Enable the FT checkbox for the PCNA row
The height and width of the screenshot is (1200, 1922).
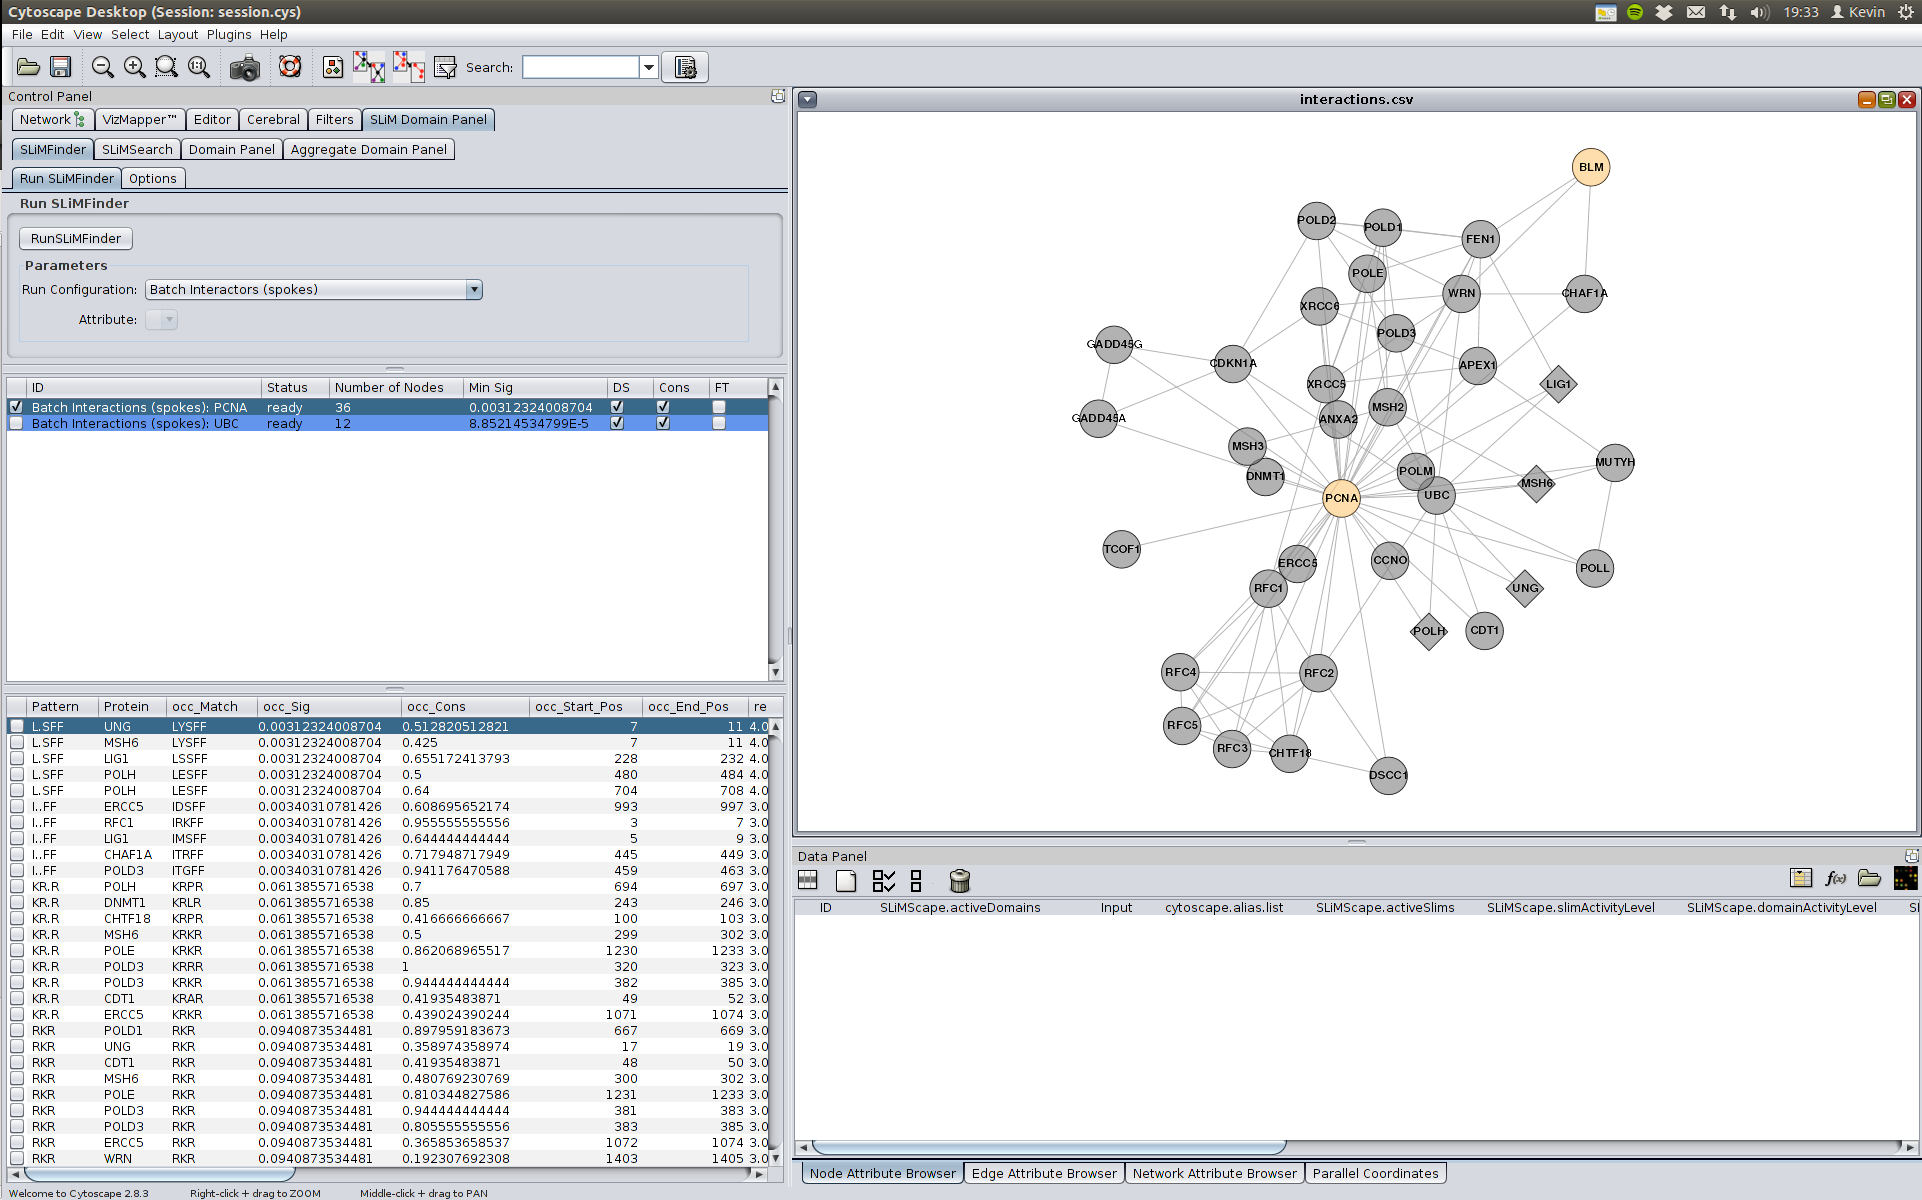(x=718, y=407)
